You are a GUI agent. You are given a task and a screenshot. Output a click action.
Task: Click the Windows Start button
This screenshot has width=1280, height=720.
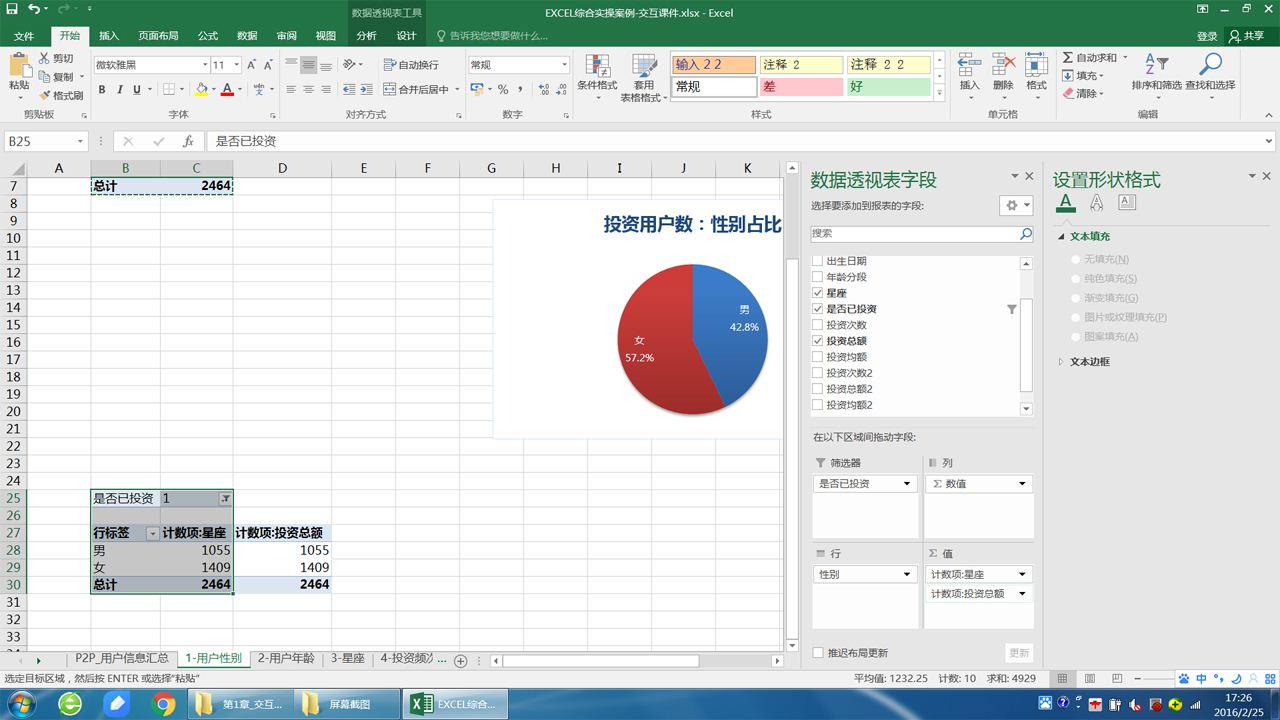pos(21,704)
